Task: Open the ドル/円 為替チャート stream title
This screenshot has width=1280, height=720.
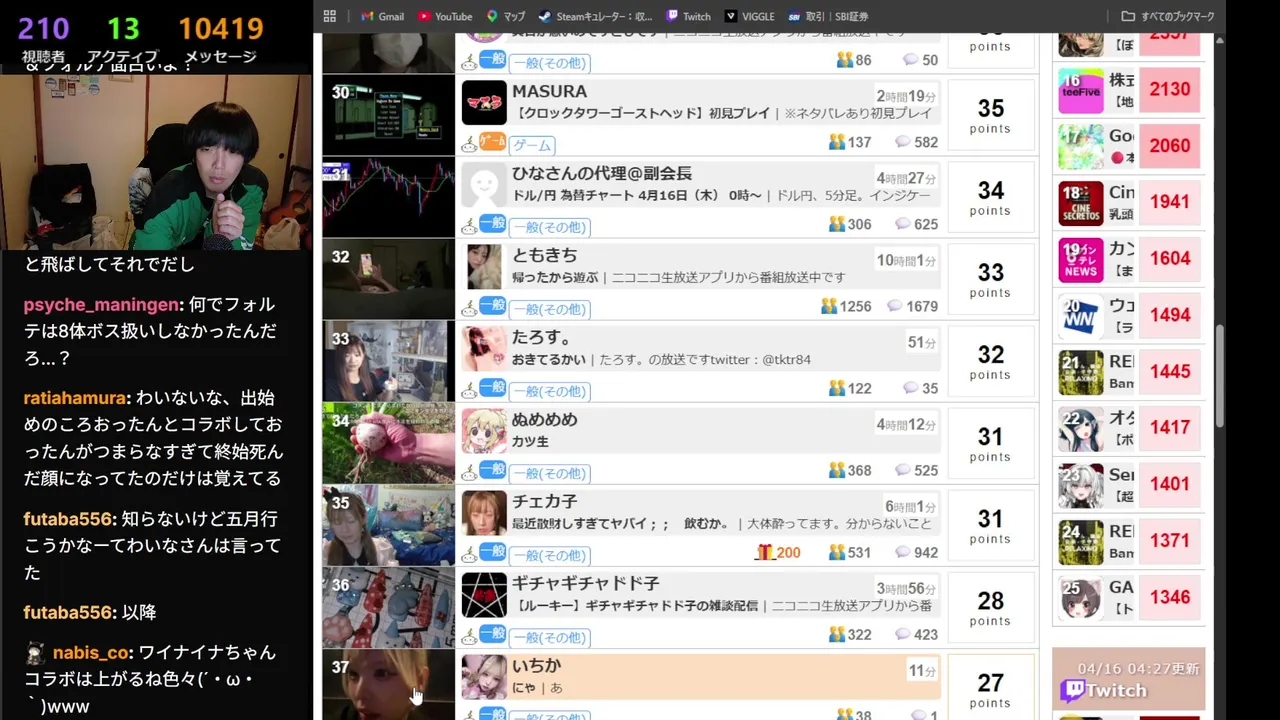Action: (x=636, y=196)
